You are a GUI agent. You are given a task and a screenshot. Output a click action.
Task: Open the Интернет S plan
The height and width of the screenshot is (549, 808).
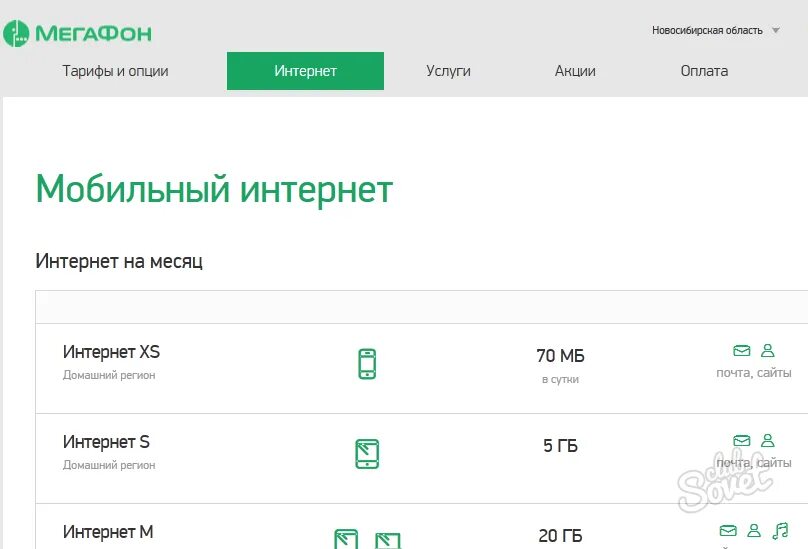pyautogui.click(x=106, y=442)
